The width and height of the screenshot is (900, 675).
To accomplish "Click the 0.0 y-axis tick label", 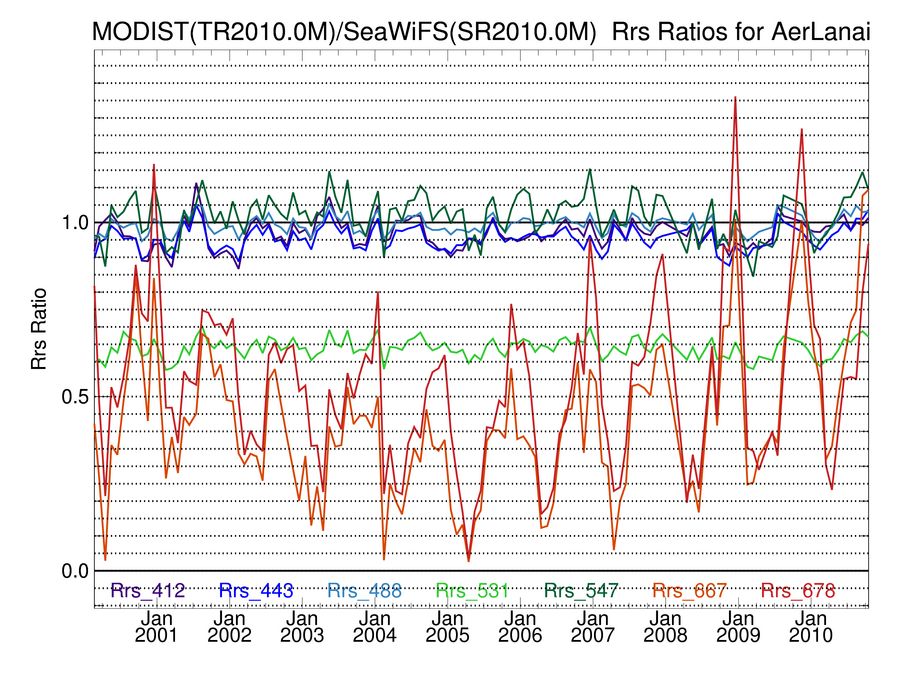I will pyautogui.click(x=75, y=571).
